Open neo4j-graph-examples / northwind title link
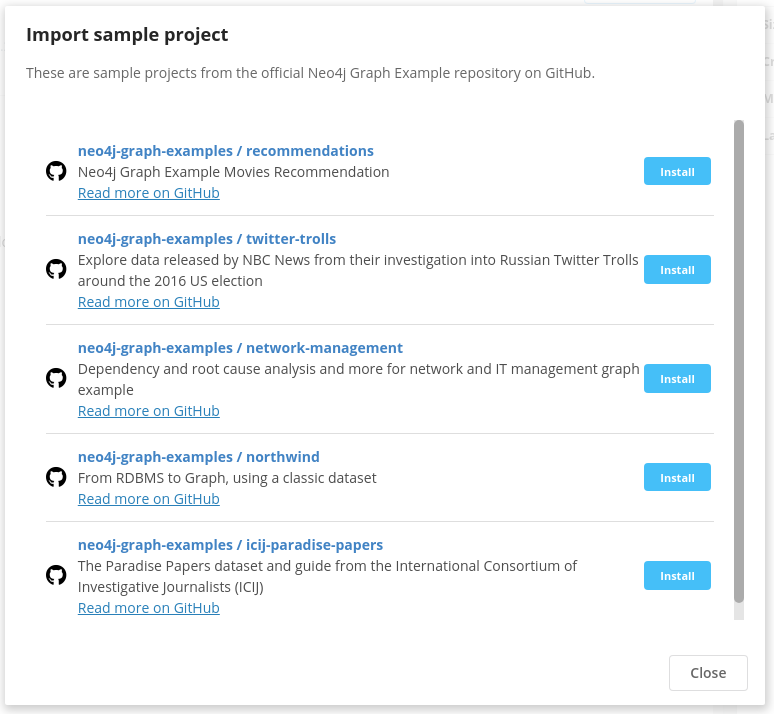 [x=198, y=457]
